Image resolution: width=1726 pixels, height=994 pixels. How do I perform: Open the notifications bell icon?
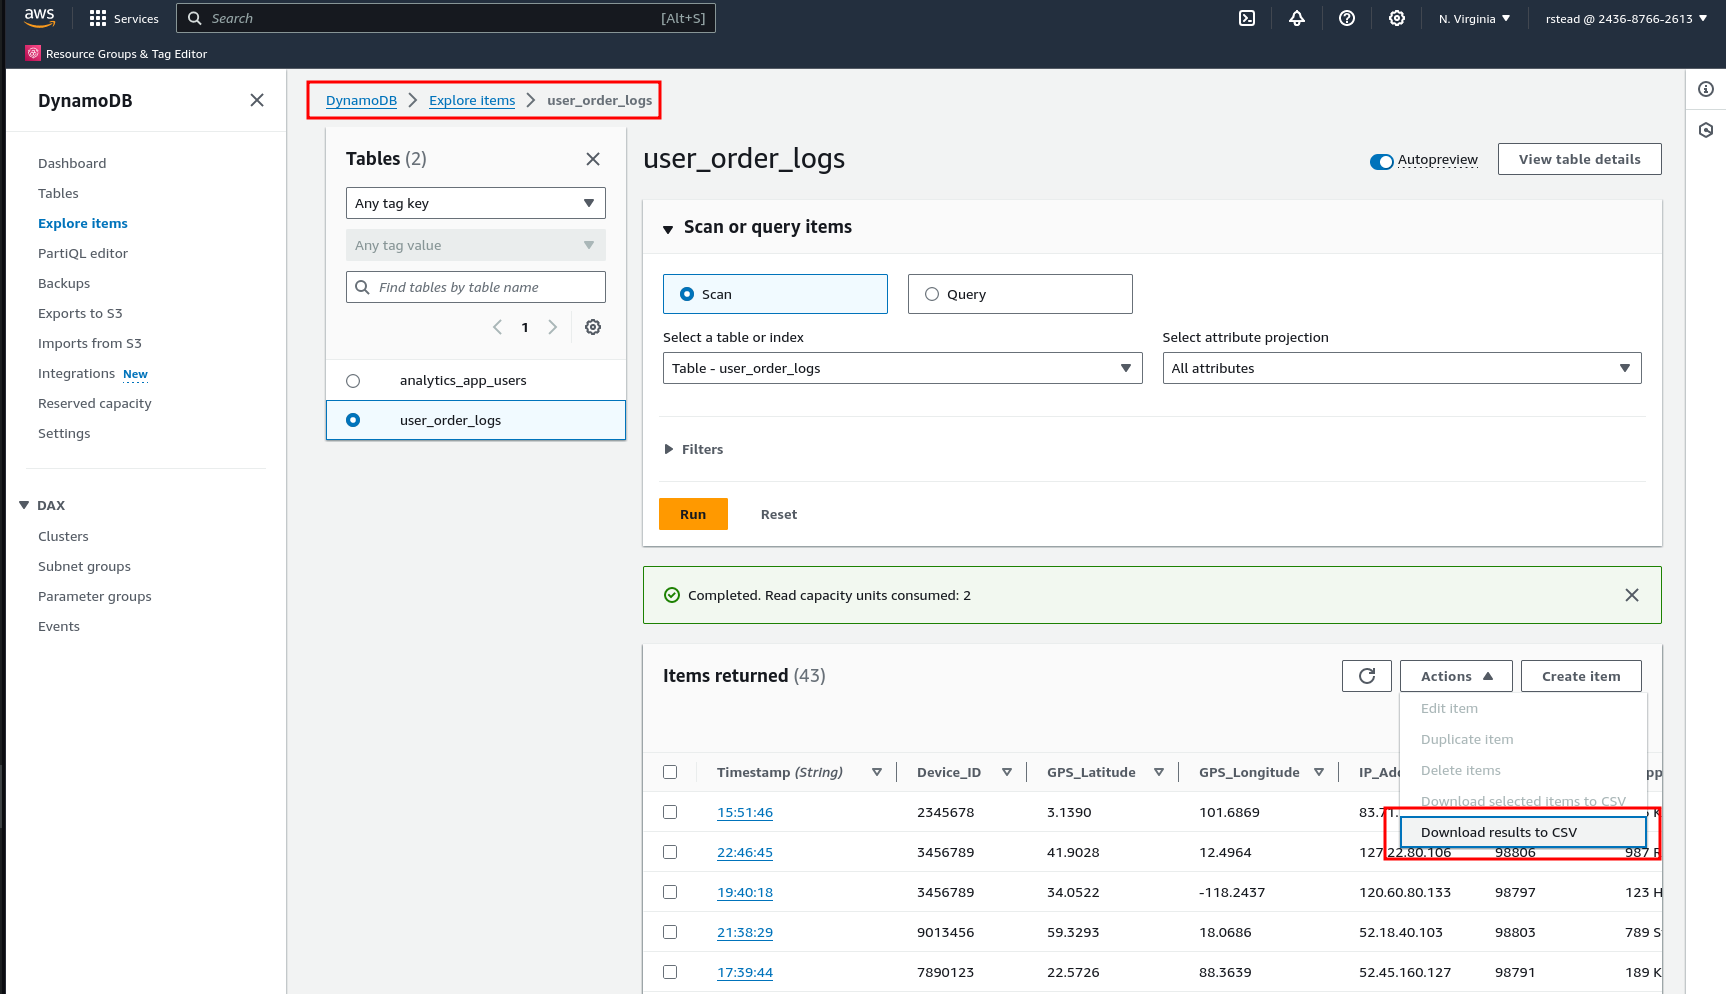point(1297,18)
